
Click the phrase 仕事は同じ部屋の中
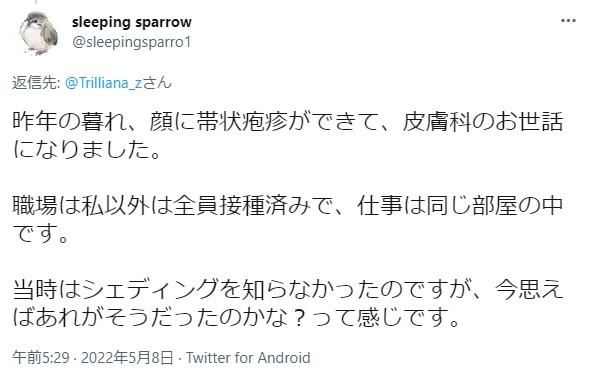pos(460,206)
